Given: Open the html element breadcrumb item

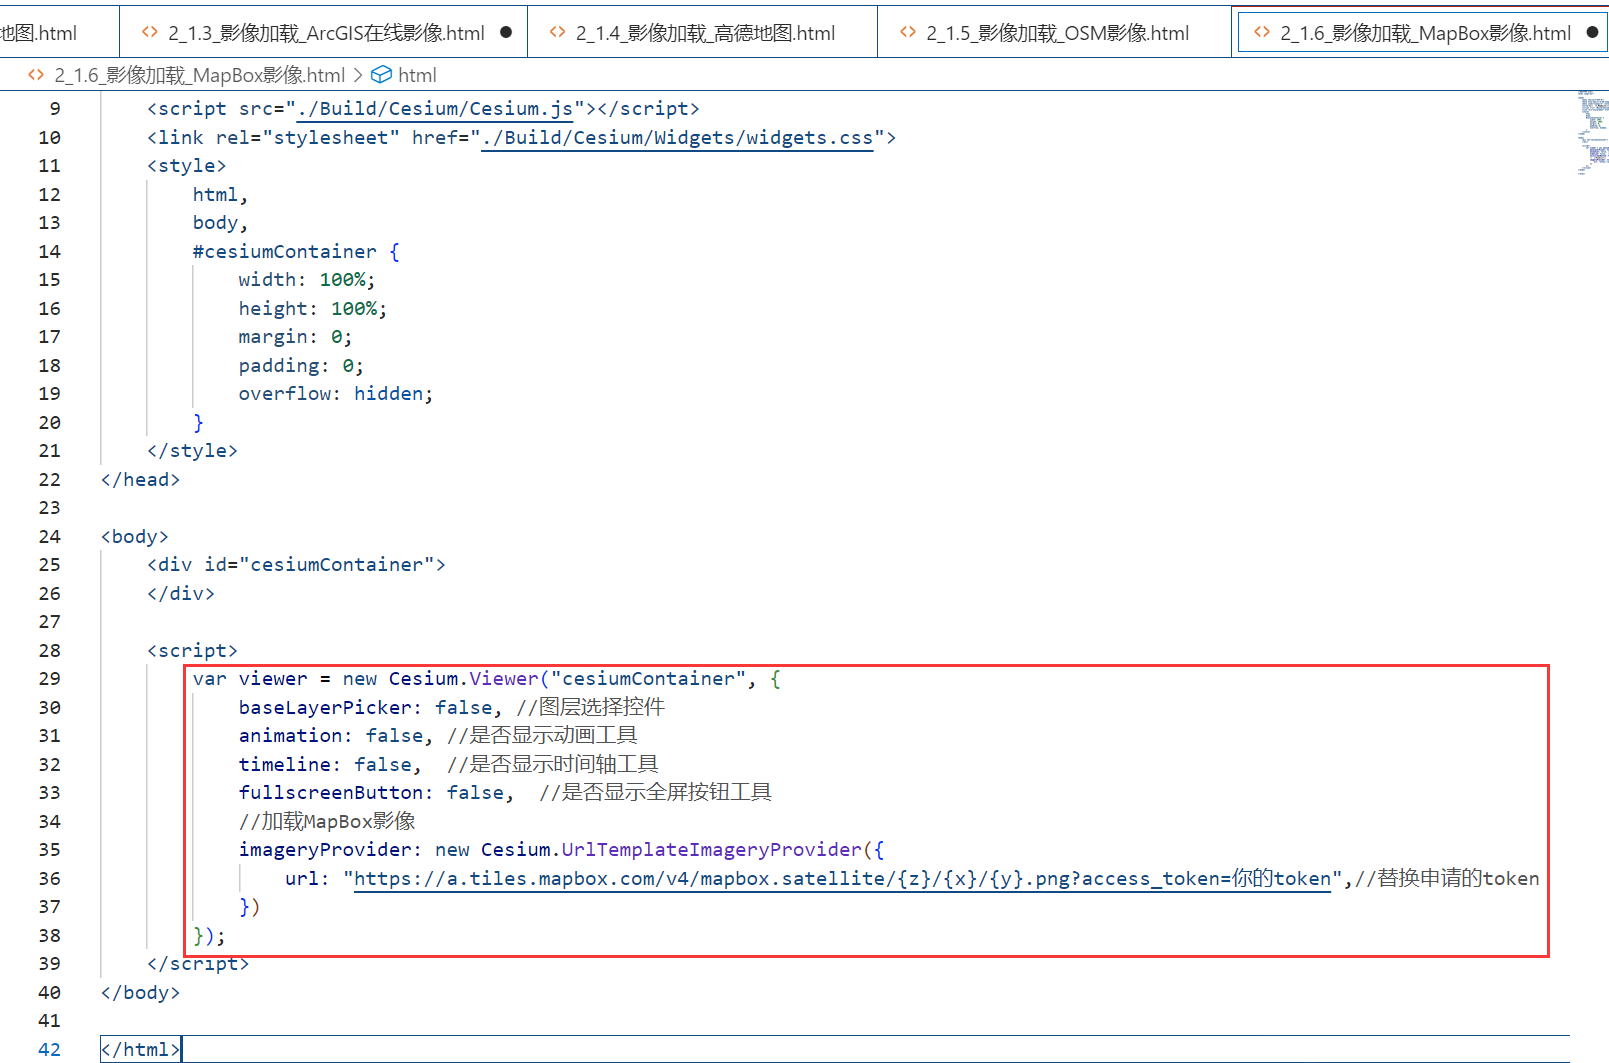Looking at the screenshot, I should pyautogui.click(x=417, y=75).
